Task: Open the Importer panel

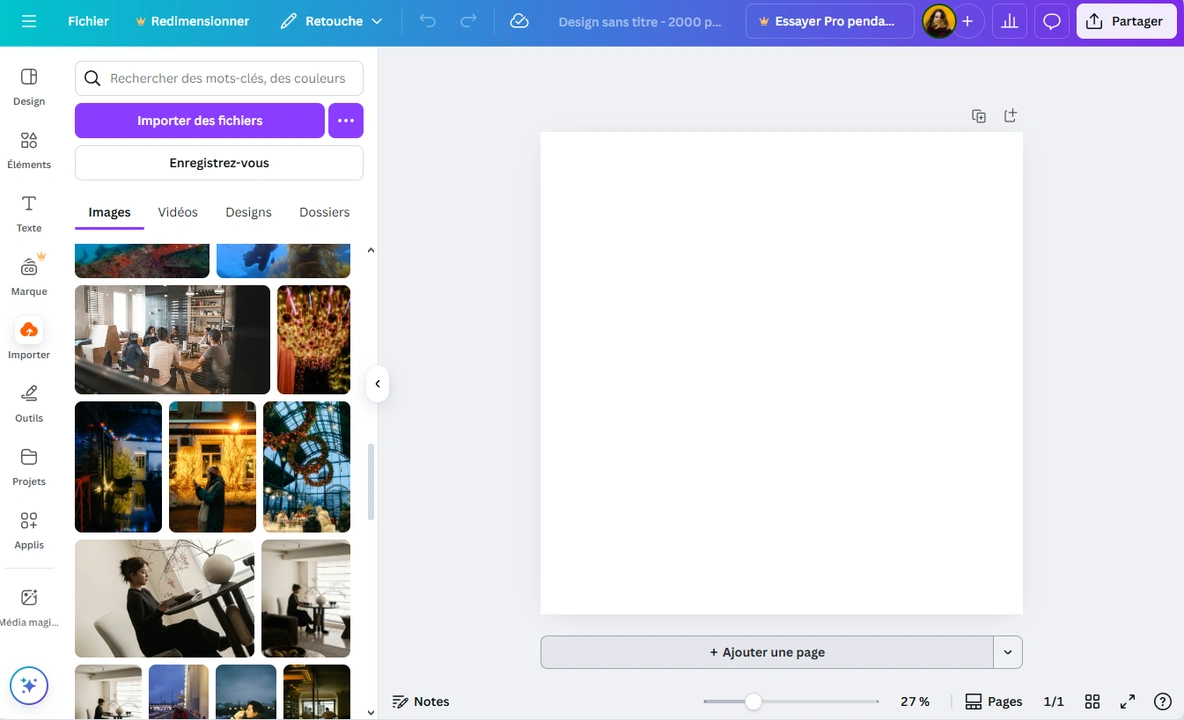Action: (x=29, y=338)
